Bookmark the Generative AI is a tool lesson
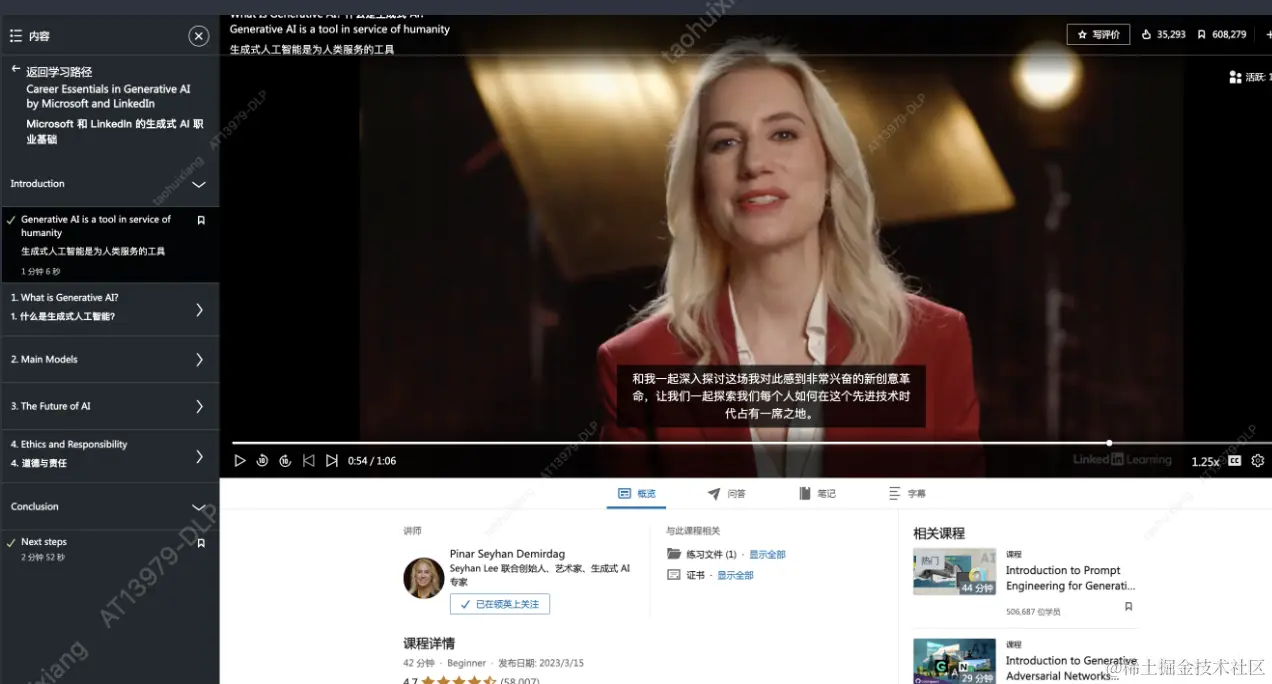The width and height of the screenshot is (1272, 684). tap(201, 220)
